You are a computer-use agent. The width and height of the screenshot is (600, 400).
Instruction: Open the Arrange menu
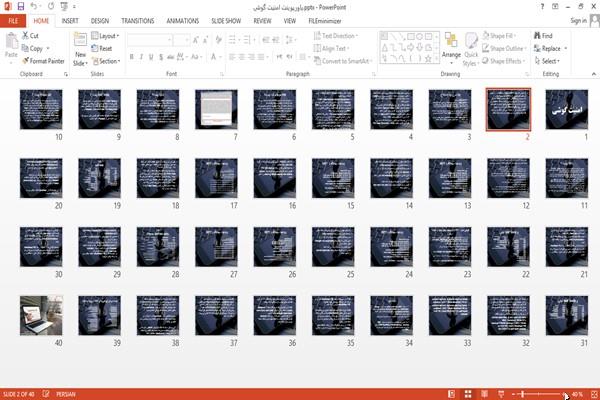[451, 49]
